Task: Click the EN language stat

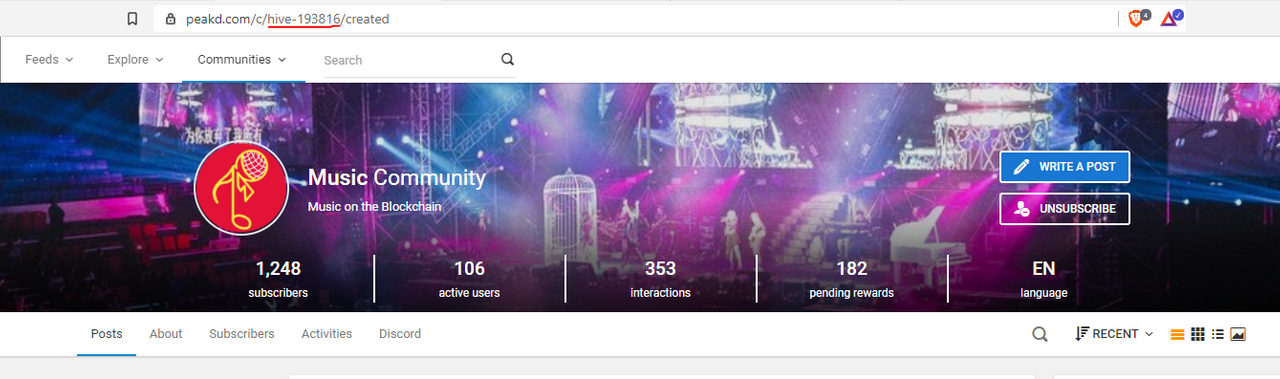Action: 1044,279
